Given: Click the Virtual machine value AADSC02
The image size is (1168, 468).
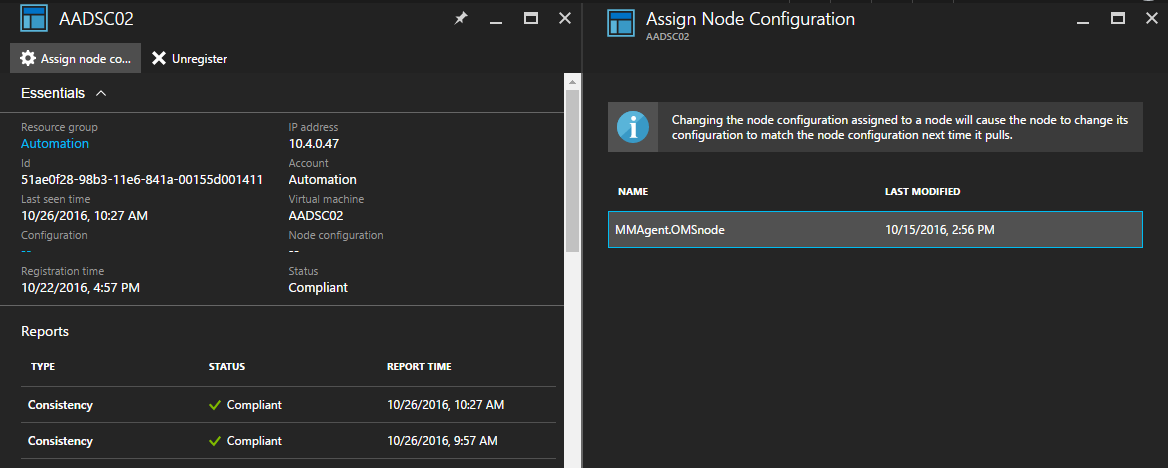Looking at the screenshot, I should tap(316, 215).
